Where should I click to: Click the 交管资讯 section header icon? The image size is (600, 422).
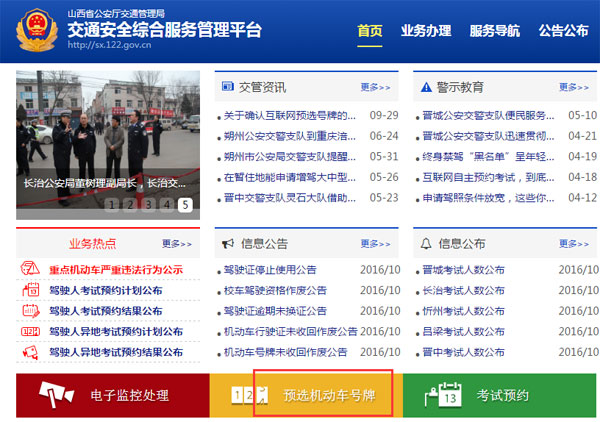pyautogui.click(x=228, y=86)
